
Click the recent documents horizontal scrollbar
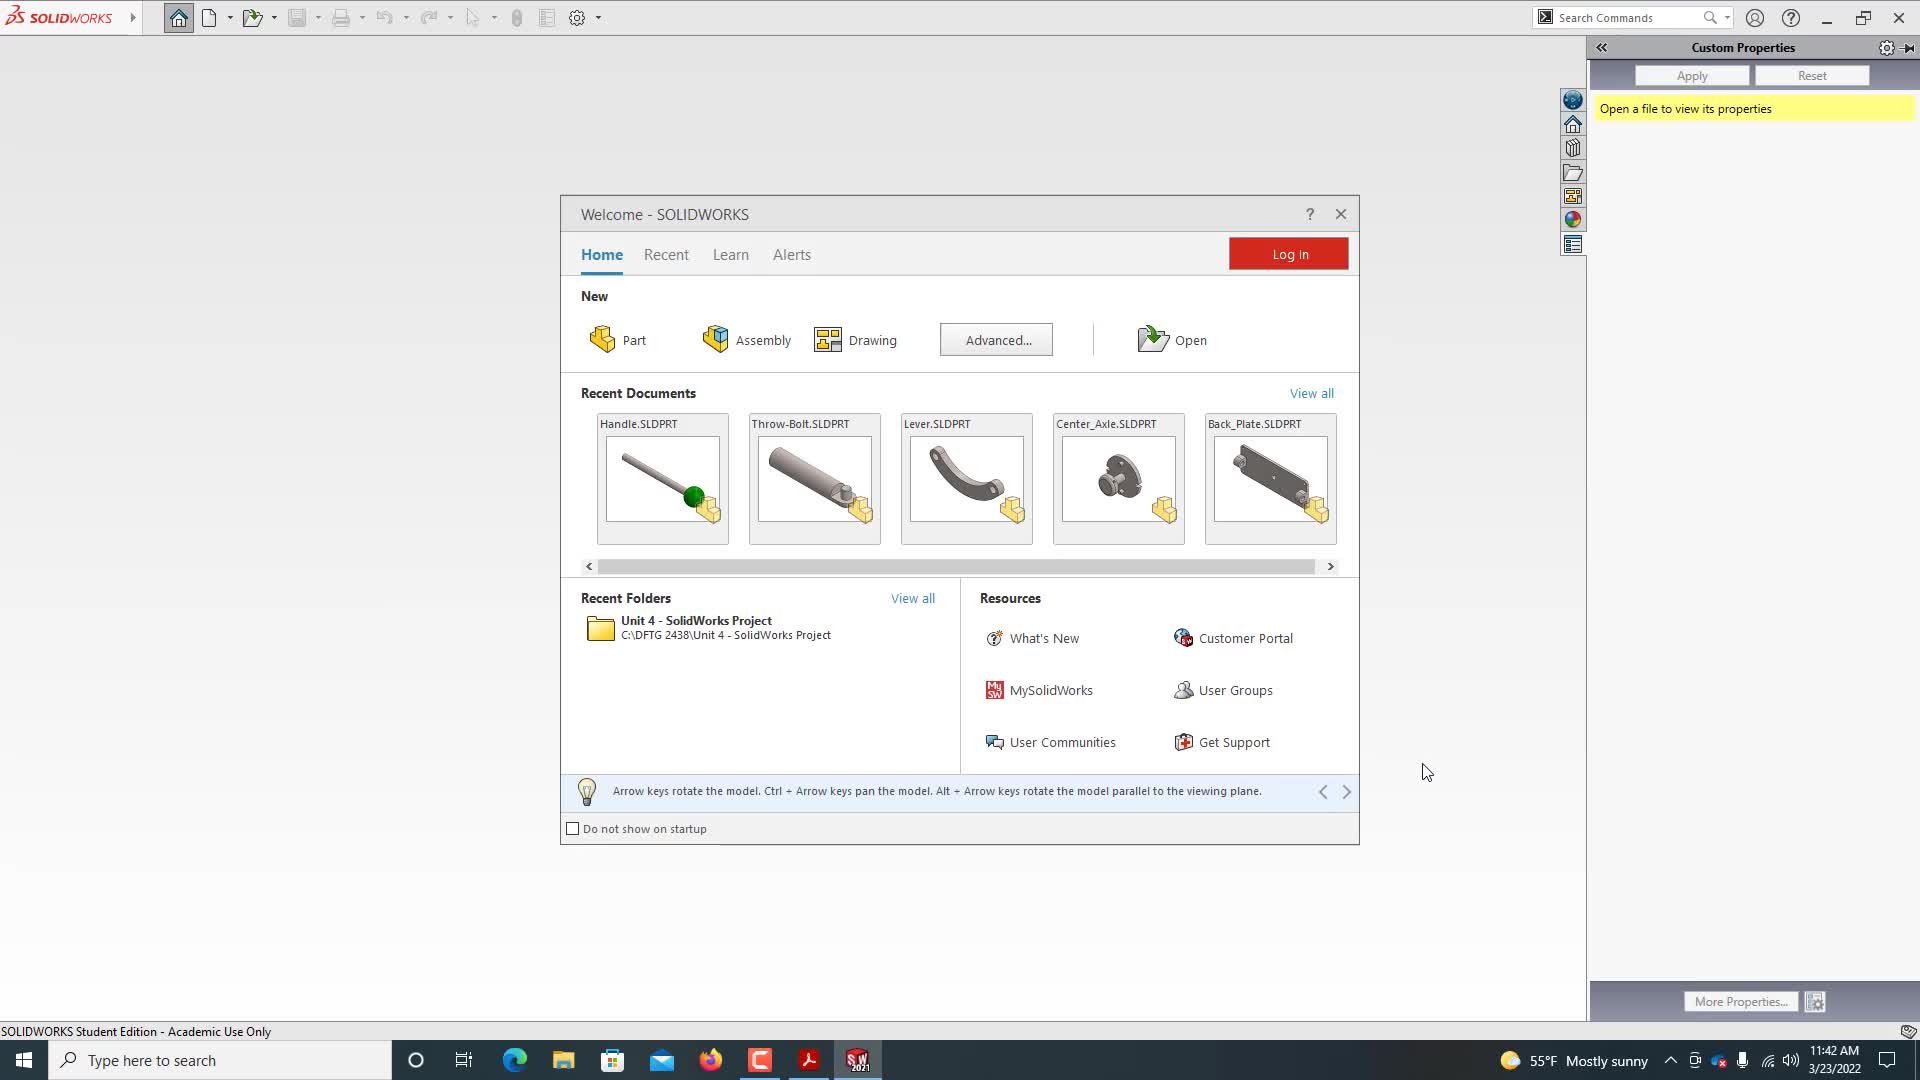pos(956,567)
